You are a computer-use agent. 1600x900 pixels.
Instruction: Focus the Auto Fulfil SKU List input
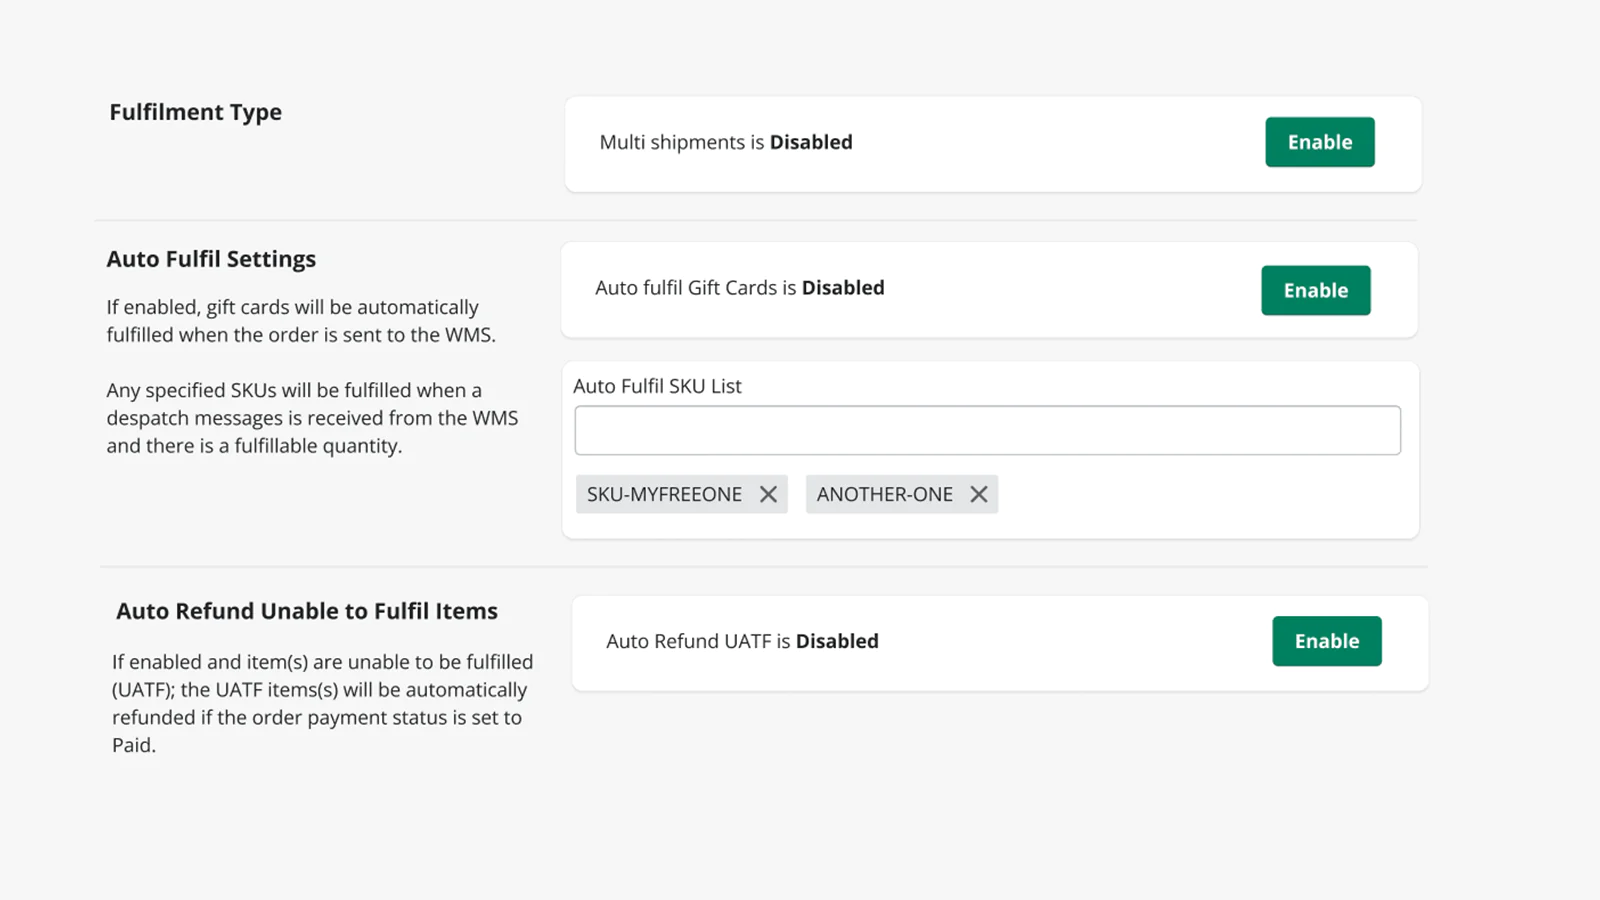coord(987,430)
